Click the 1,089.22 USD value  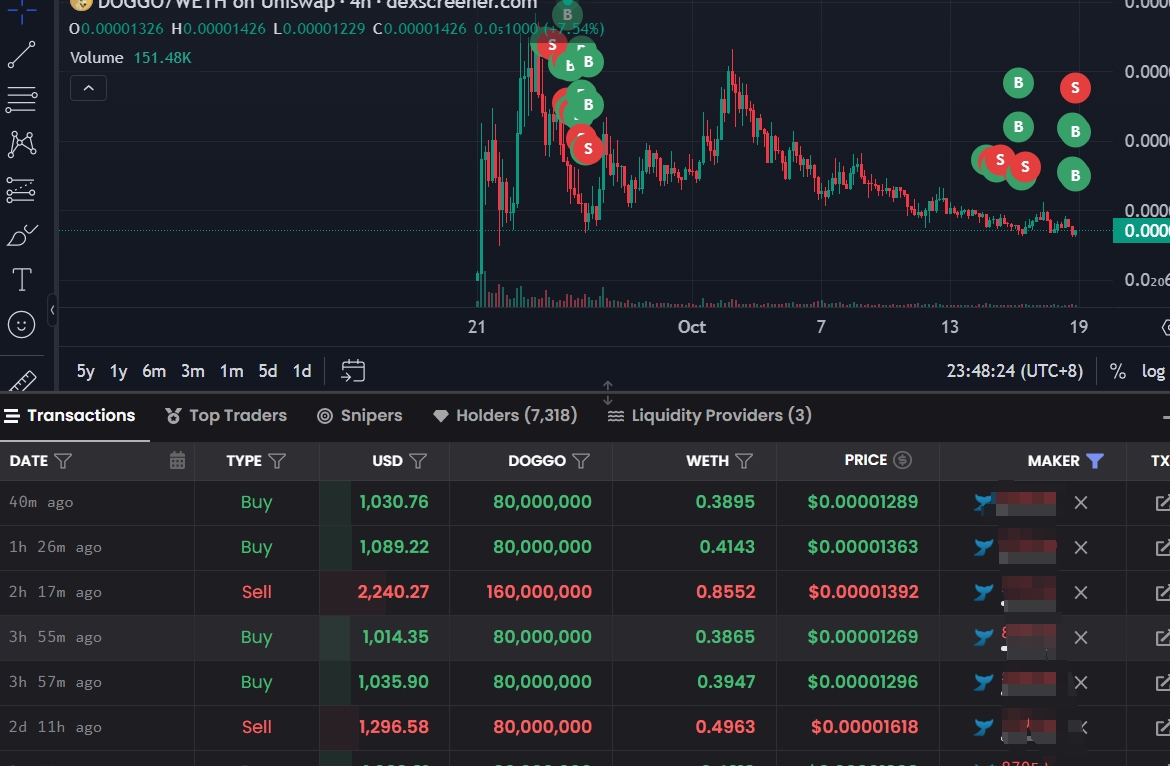(393, 547)
